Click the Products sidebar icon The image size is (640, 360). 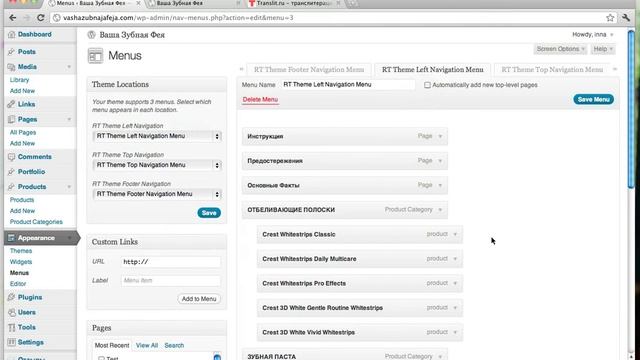click(11, 187)
